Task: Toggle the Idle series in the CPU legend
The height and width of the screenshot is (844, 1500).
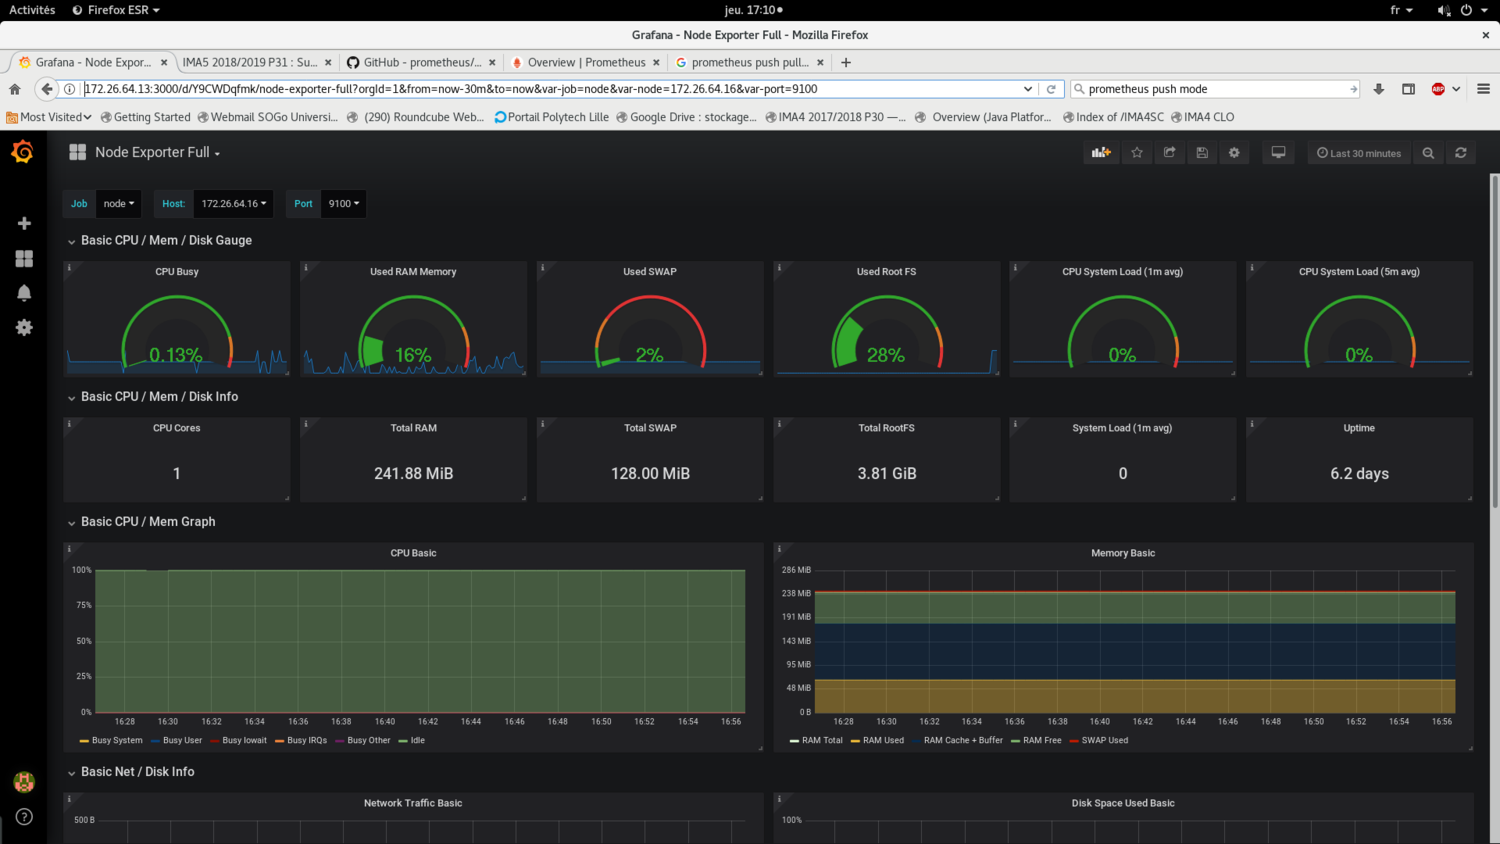Action: 417,741
